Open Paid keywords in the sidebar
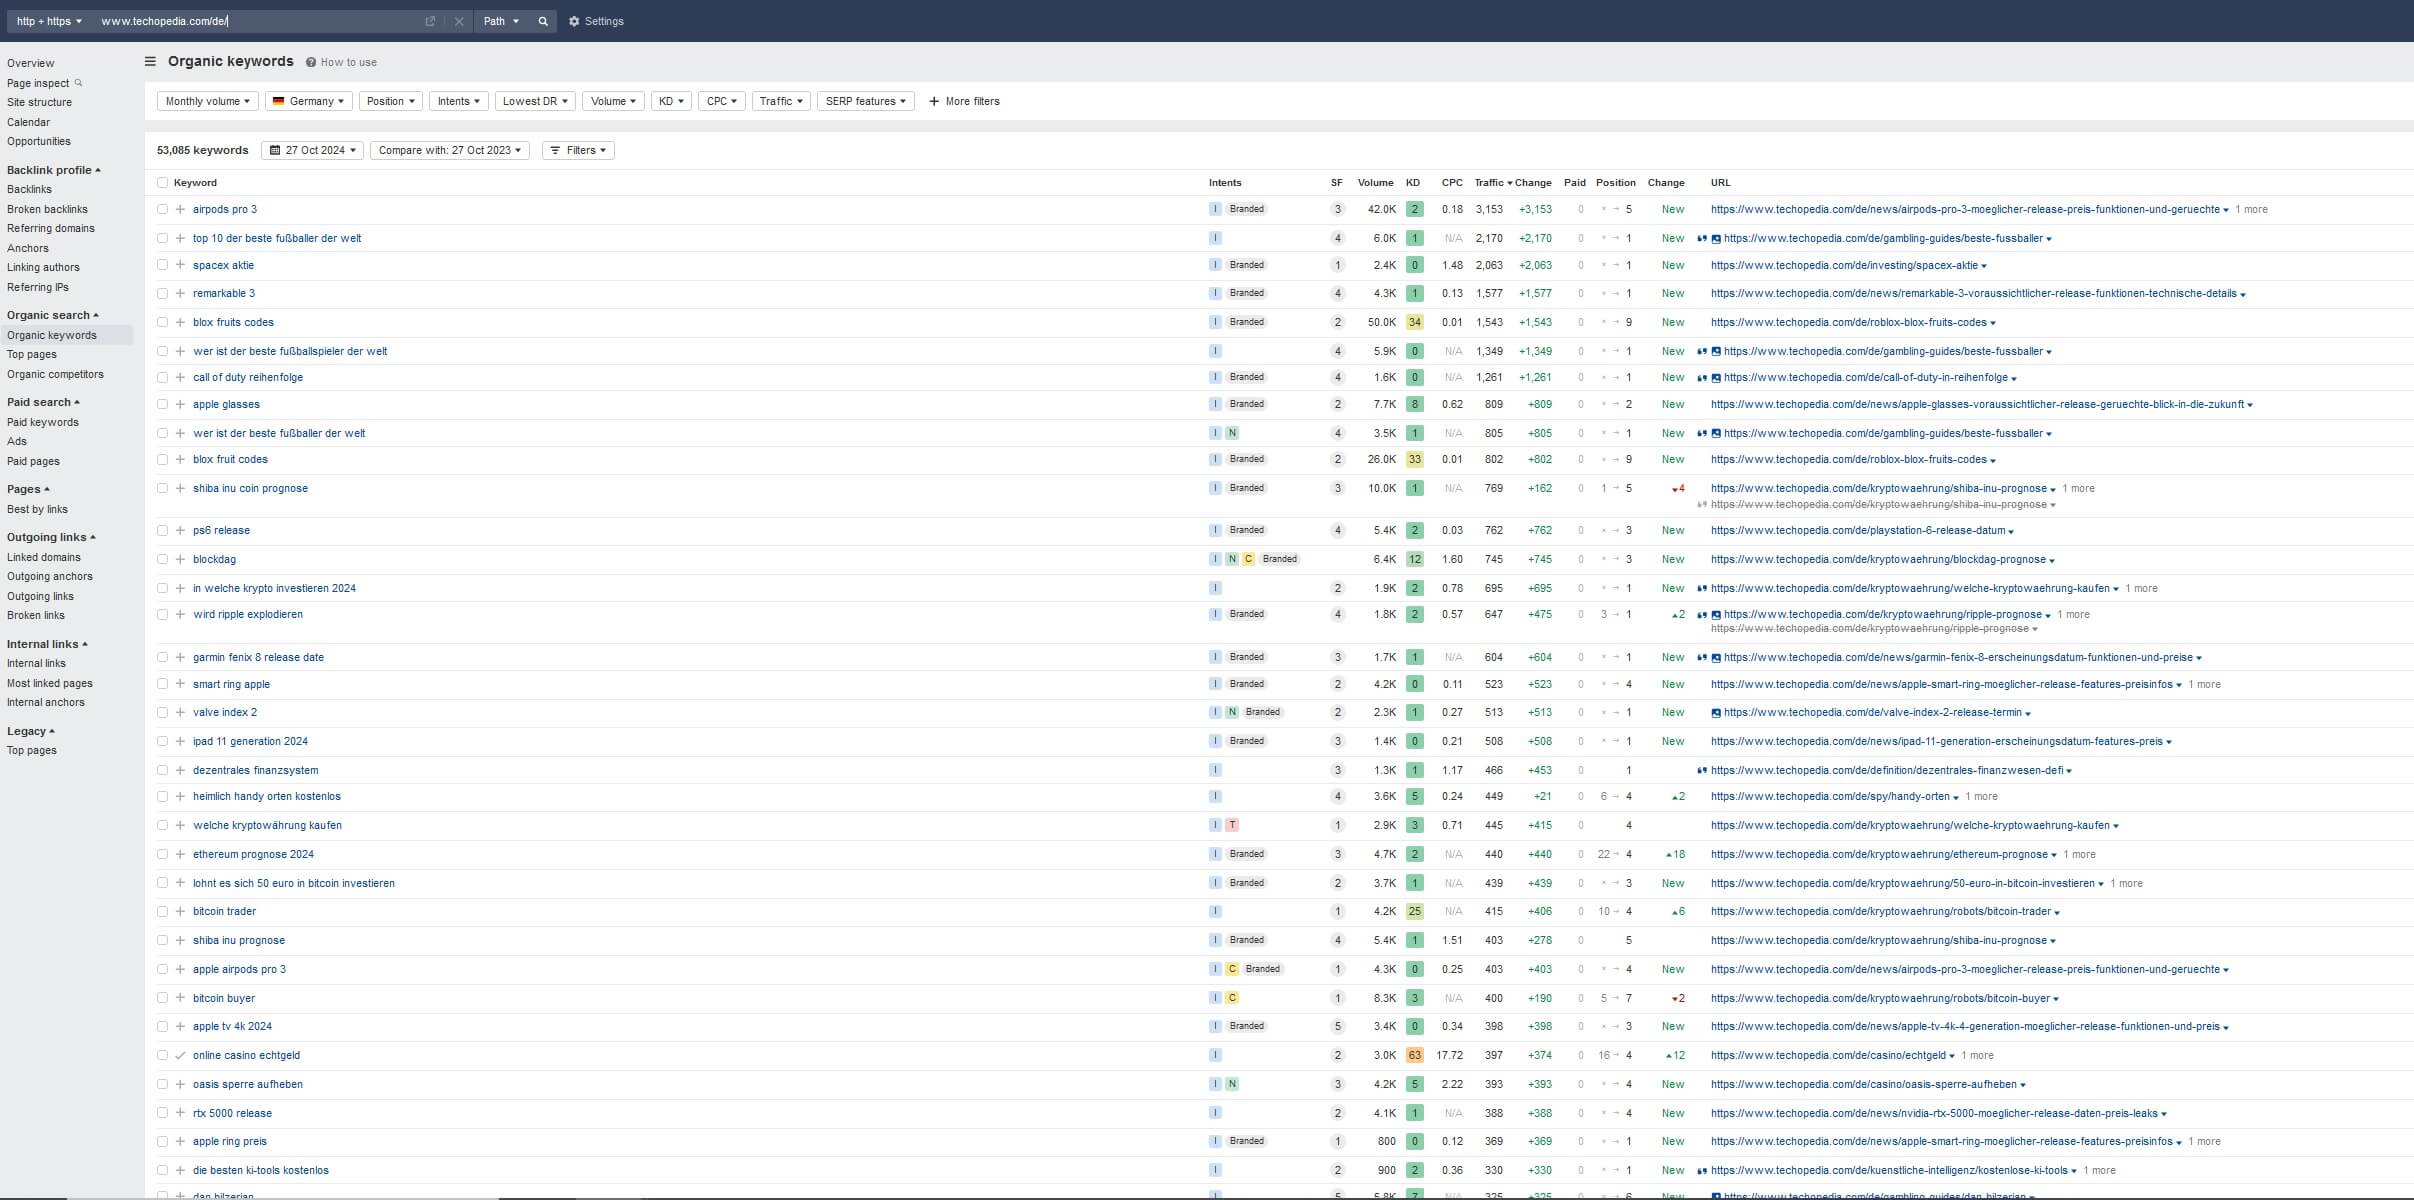The height and width of the screenshot is (1200, 2414). [43, 422]
